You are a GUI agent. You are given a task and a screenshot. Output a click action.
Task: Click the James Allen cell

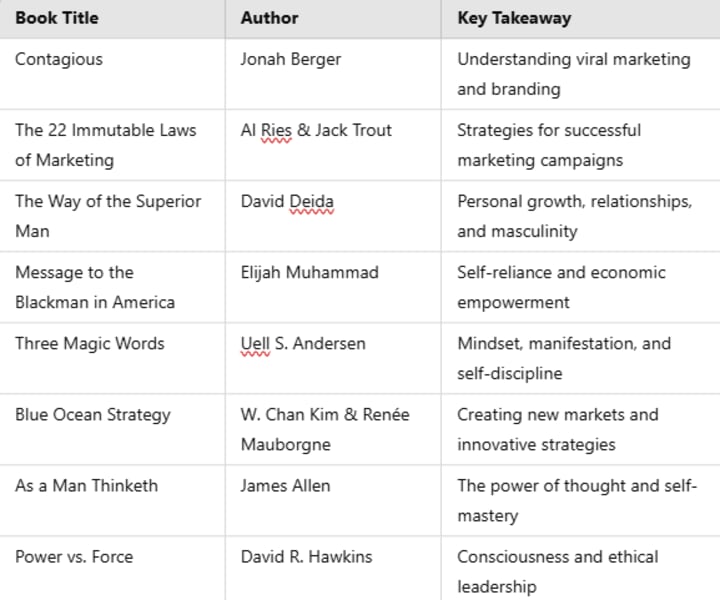tap(333, 501)
